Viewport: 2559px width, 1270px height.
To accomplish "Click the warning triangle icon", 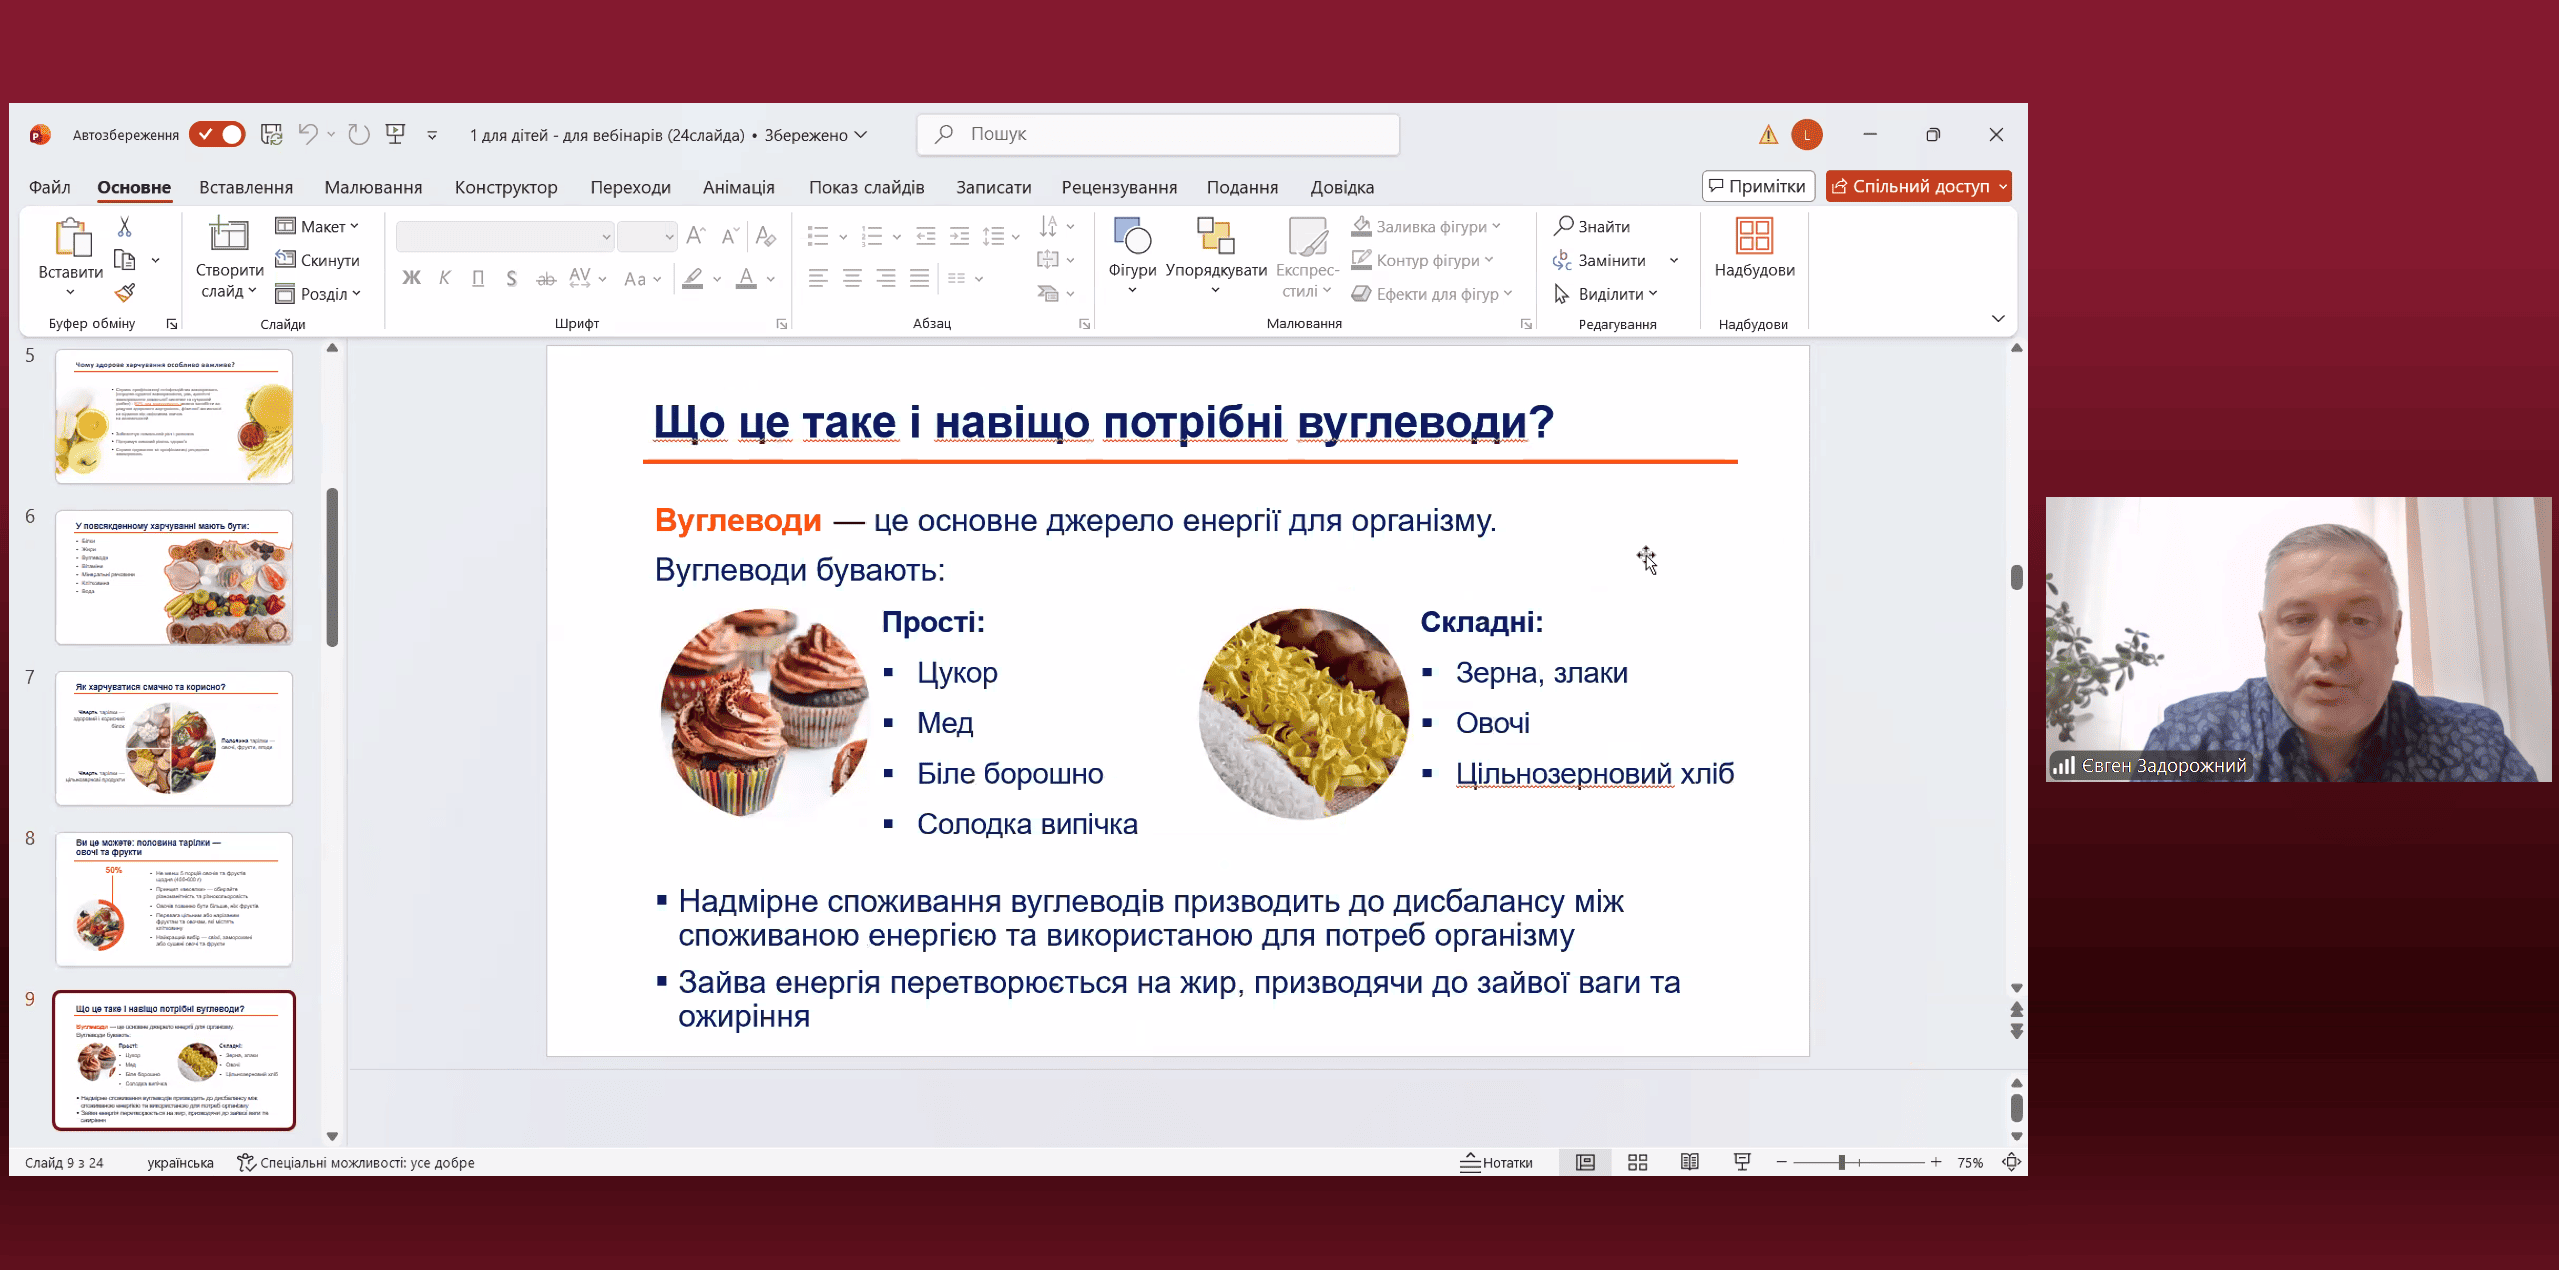I will click(x=1768, y=134).
